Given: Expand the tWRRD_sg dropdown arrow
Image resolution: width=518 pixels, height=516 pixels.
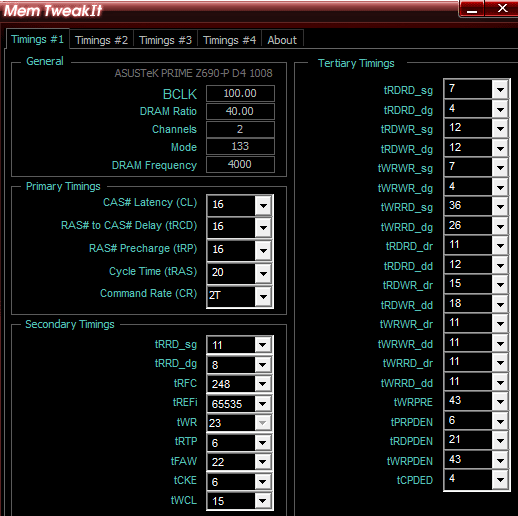Looking at the screenshot, I should [x=500, y=207].
